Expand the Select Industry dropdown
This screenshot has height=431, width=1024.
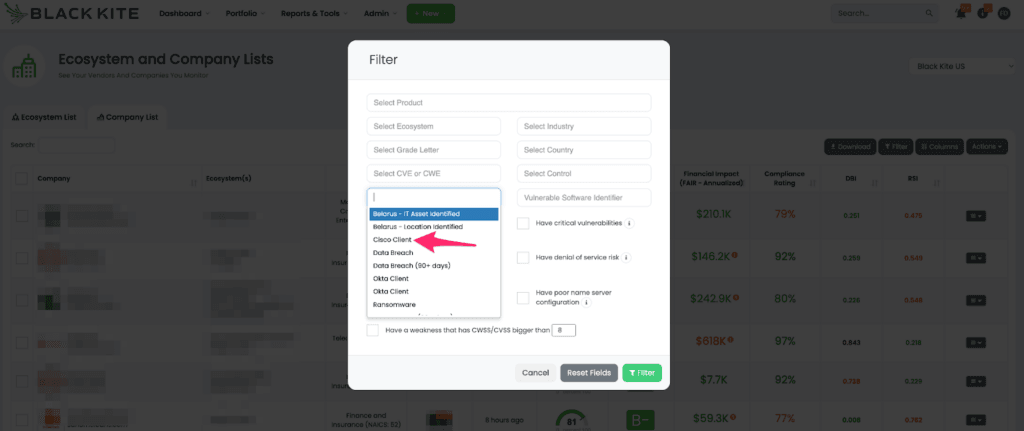click(583, 126)
